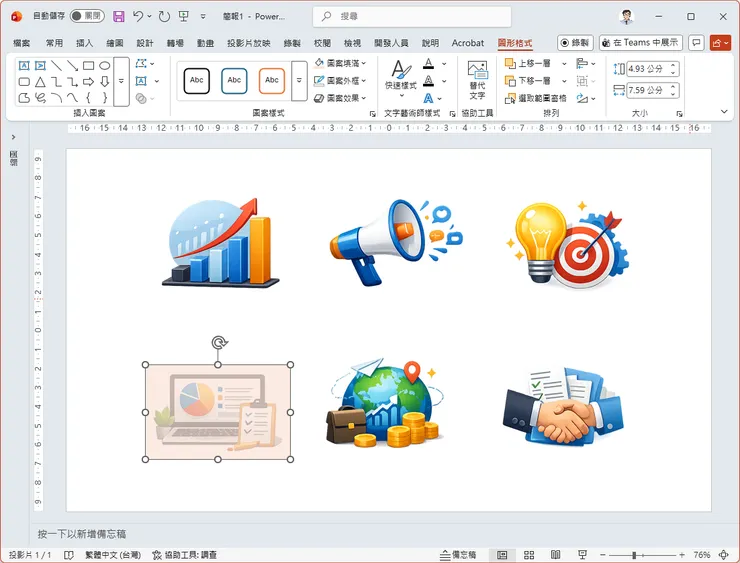Toggle the Notes (備忘稿) pane button
This screenshot has width=740, height=563.
(x=458, y=555)
